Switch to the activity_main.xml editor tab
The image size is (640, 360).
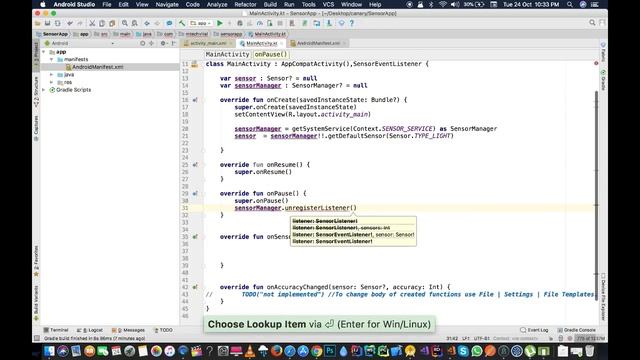click(208, 43)
